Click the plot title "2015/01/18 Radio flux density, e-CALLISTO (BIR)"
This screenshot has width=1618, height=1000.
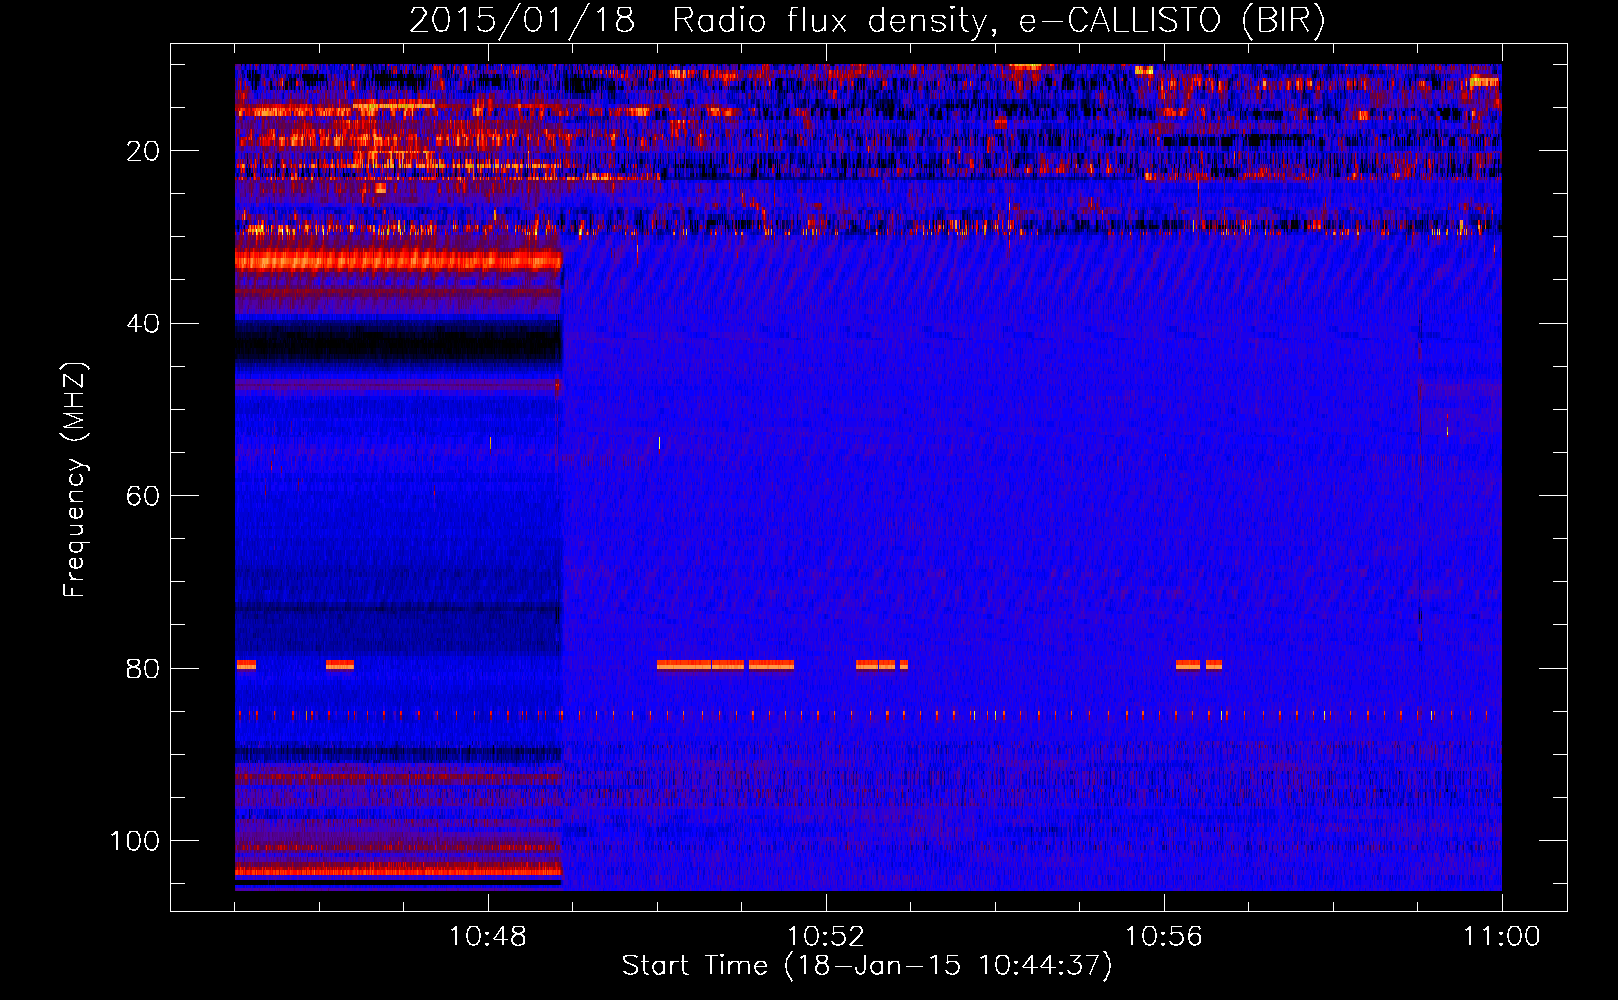pos(867,20)
